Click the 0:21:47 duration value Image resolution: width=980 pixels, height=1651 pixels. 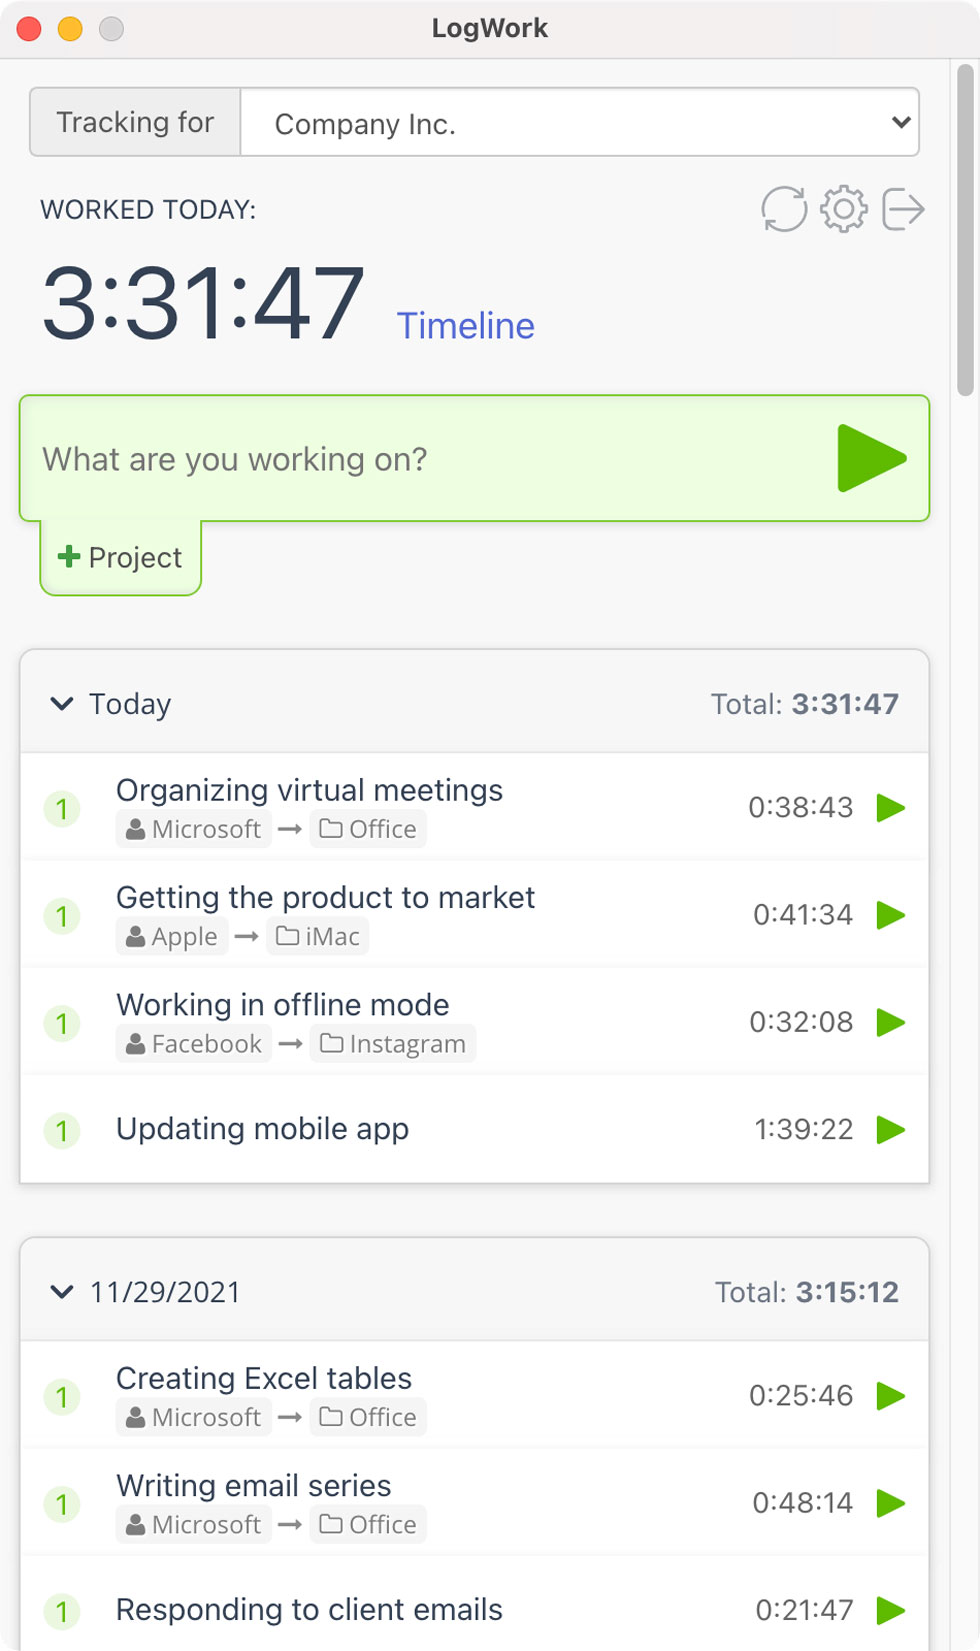[x=805, y=1610]
